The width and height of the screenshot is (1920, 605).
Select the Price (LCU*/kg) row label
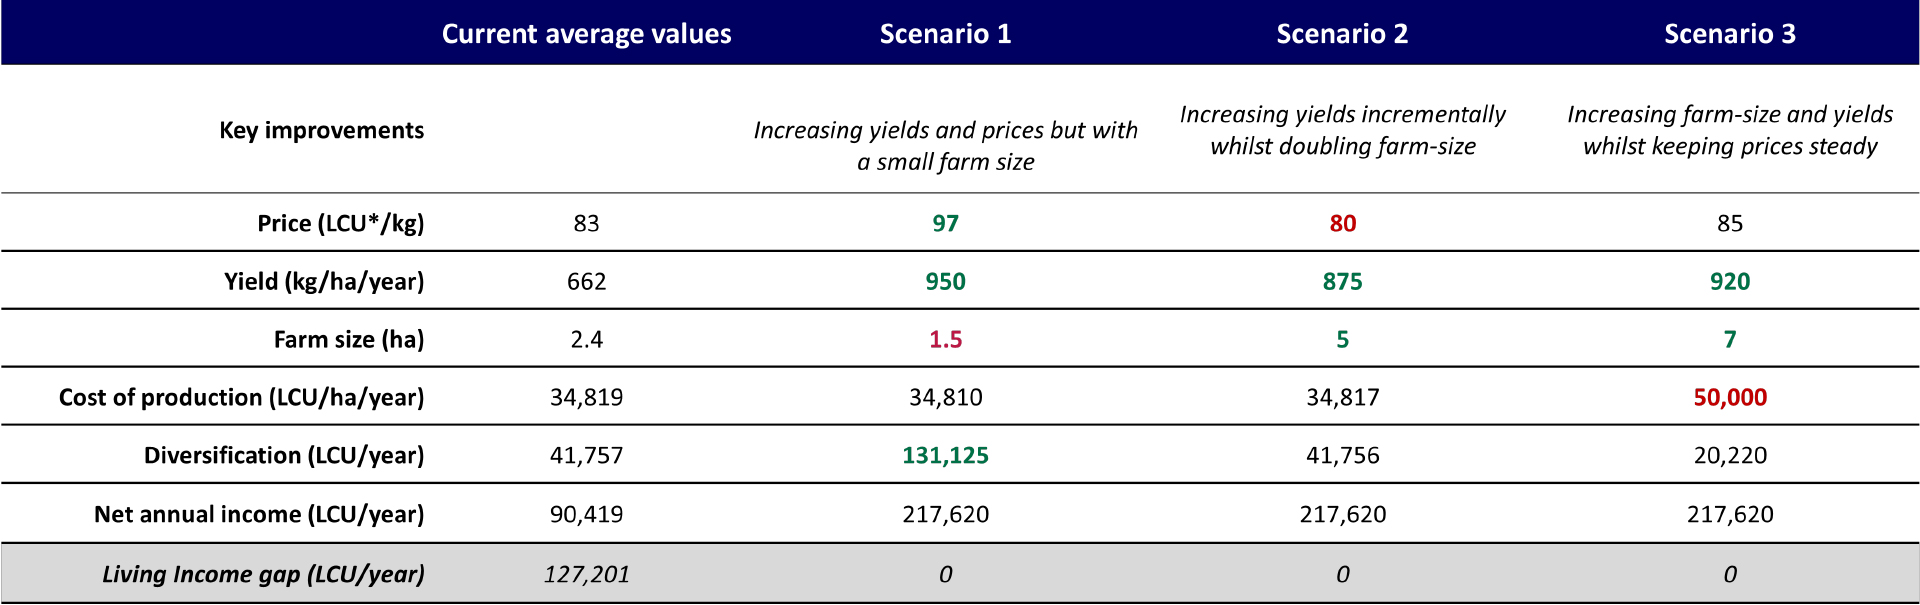coord(340,223)
